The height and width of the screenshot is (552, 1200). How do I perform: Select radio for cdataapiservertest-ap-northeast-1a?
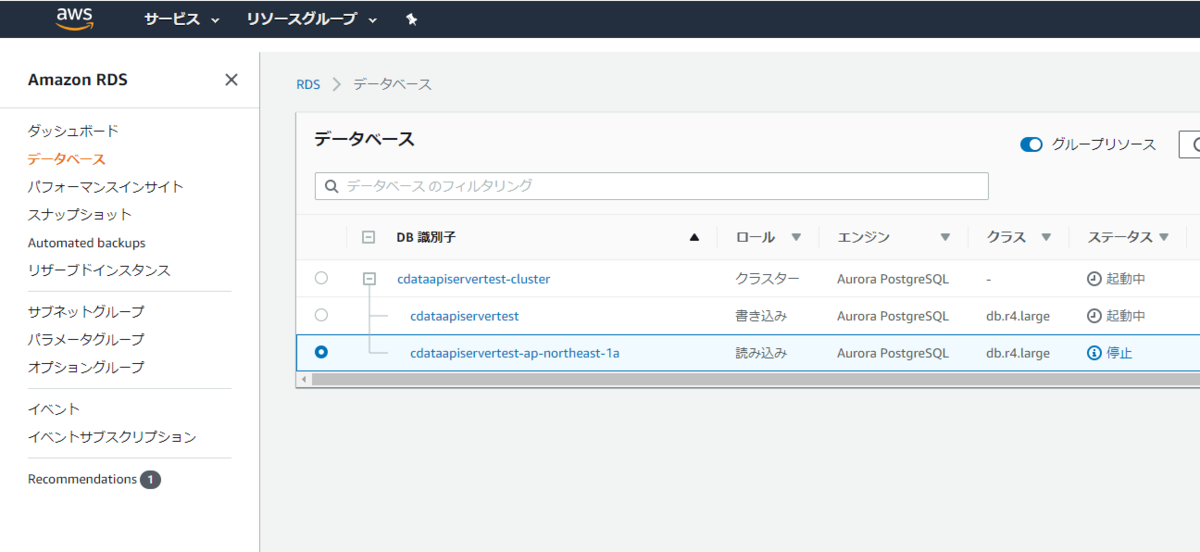321,352
